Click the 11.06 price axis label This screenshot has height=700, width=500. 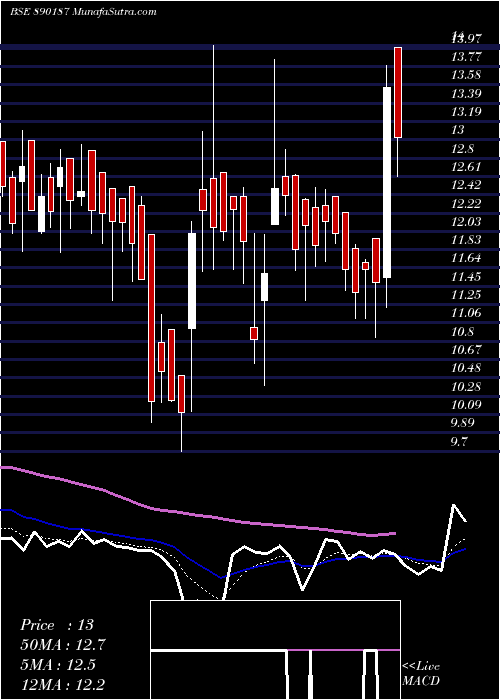coord(467,313)
